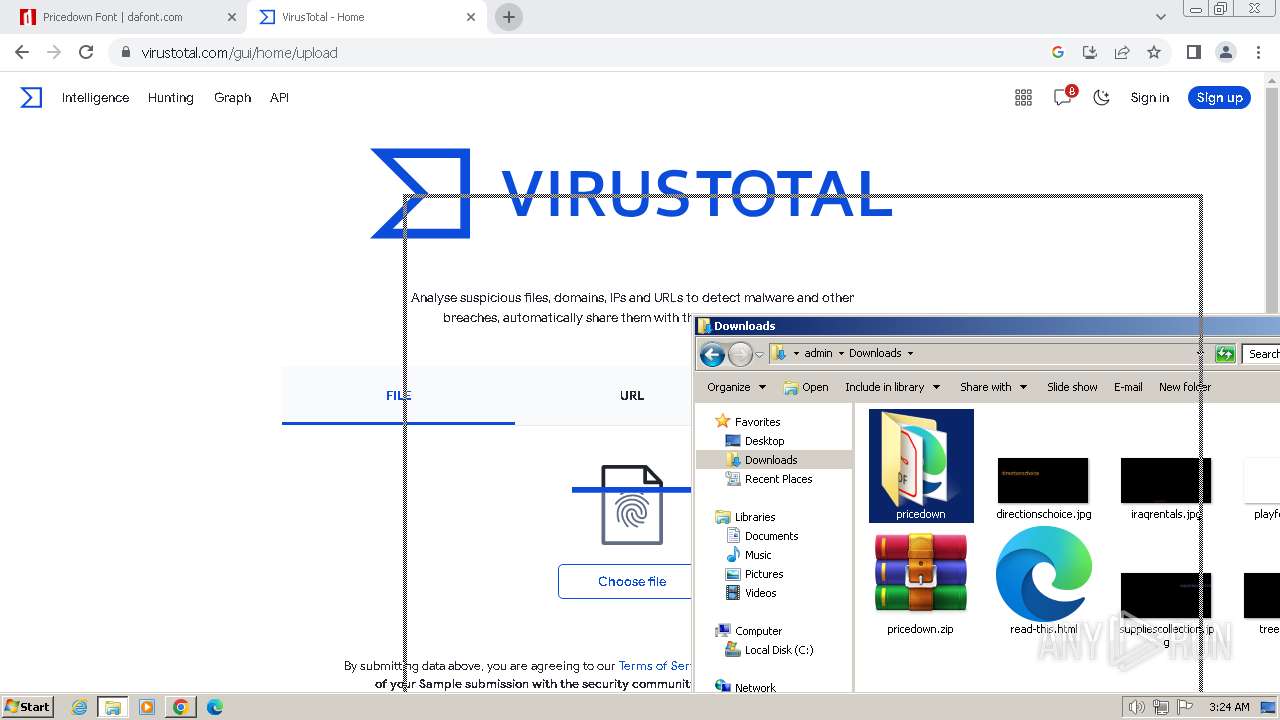
Task: Open the Google apps grid icon
Action: coord(1023,97)
